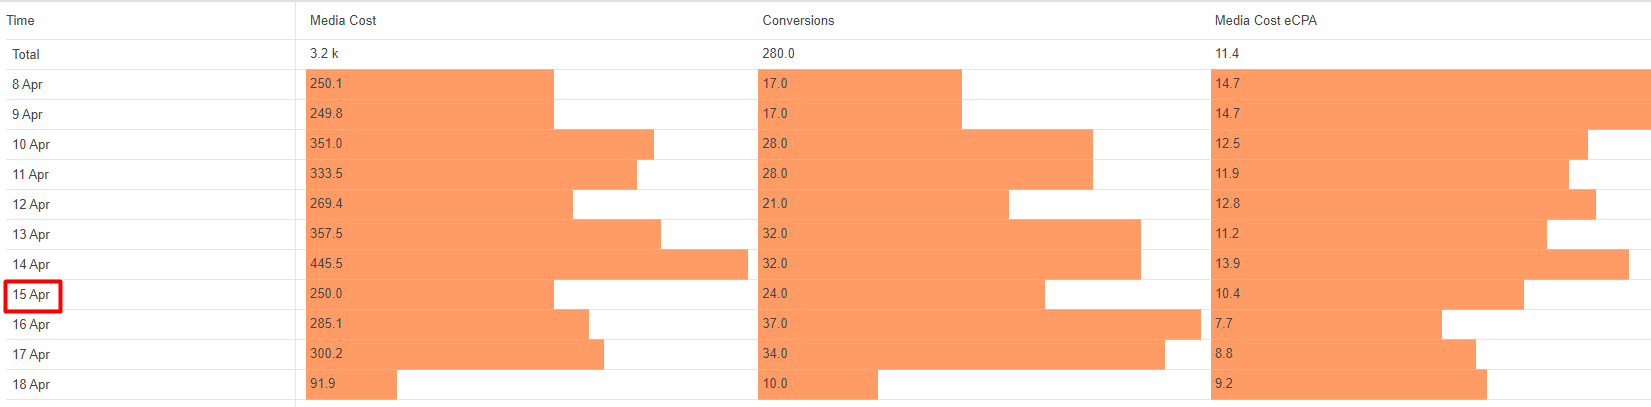This screenshot has height=407, width=1651.
Task: Click the Total row label
Action: [26, 54]
